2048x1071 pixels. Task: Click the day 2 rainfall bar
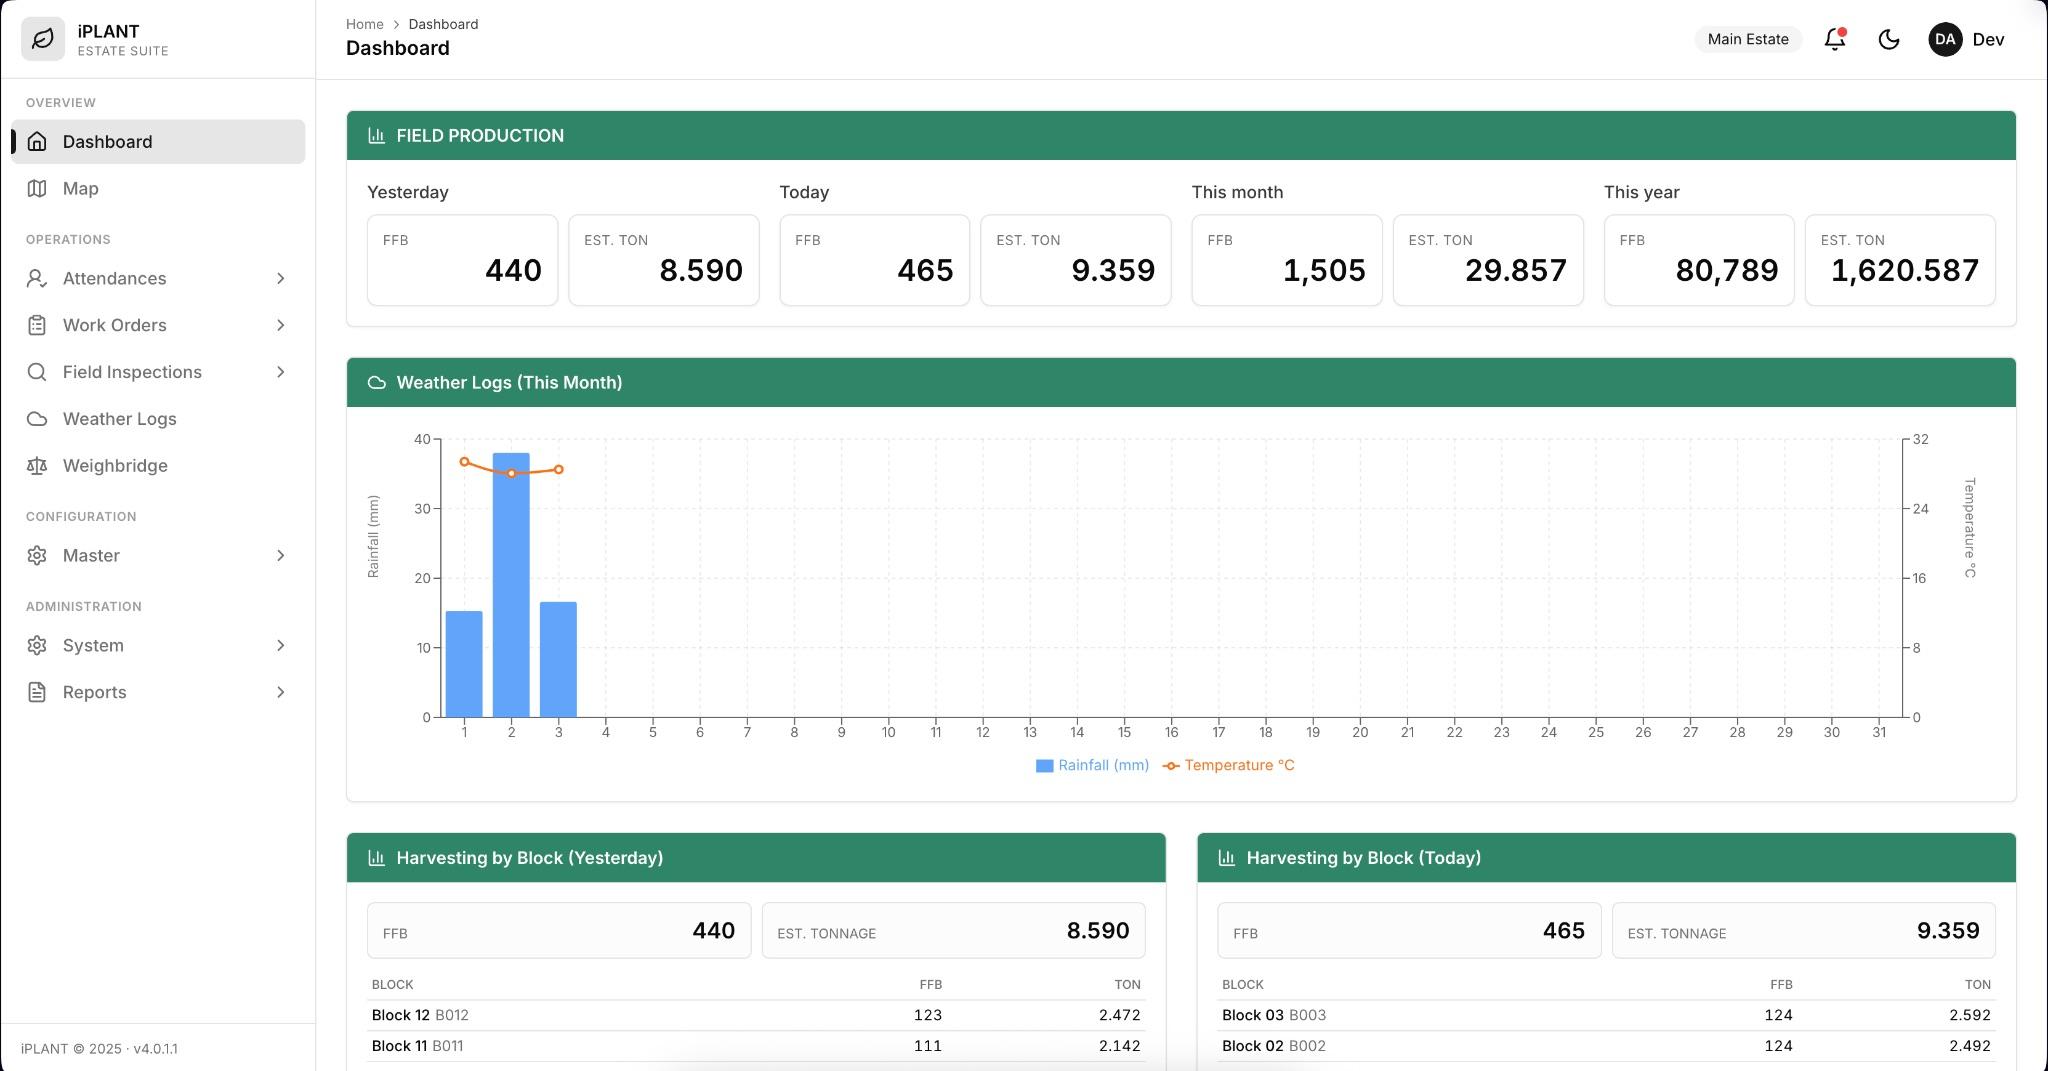click(x=511, y=585)
